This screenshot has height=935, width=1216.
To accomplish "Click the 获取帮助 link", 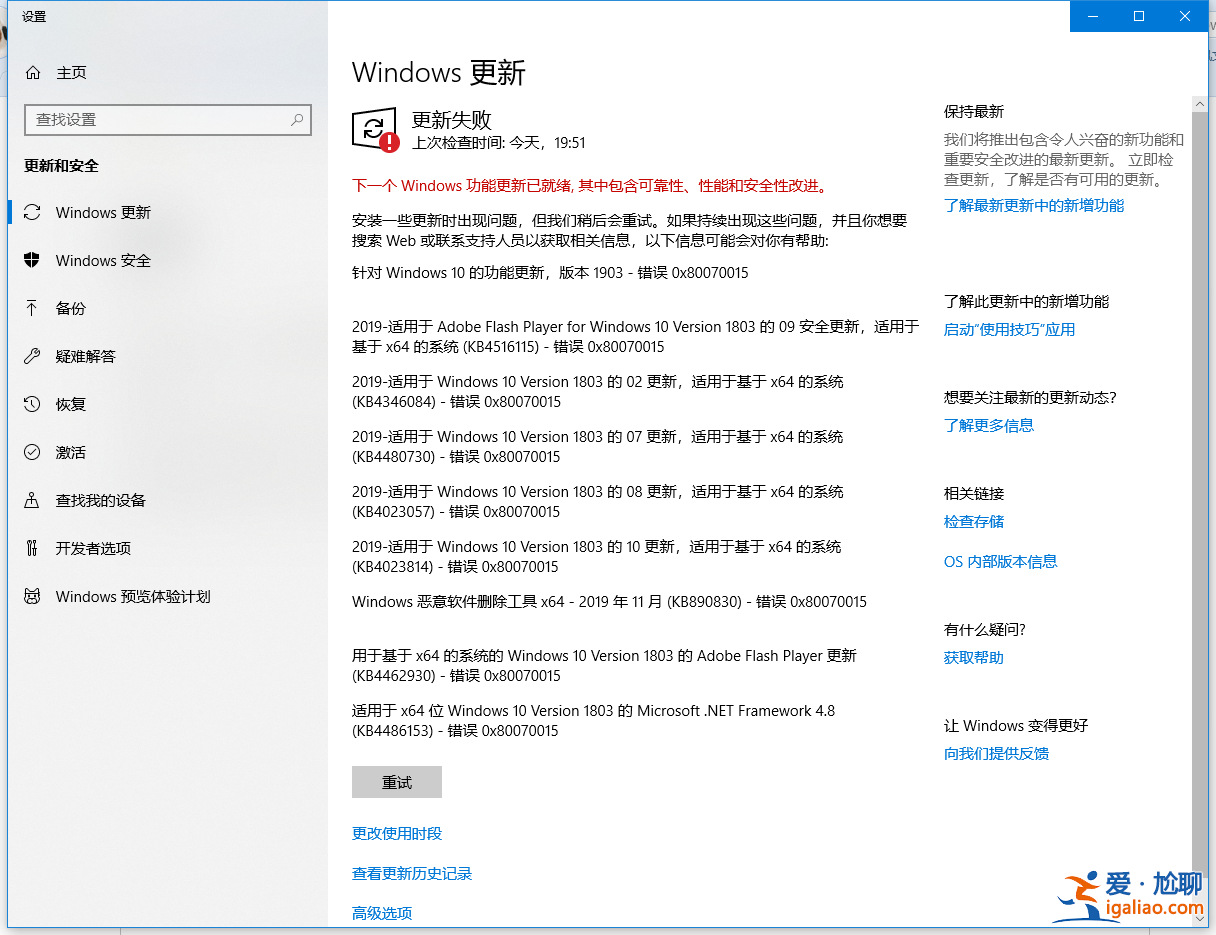I will [974, 658].
